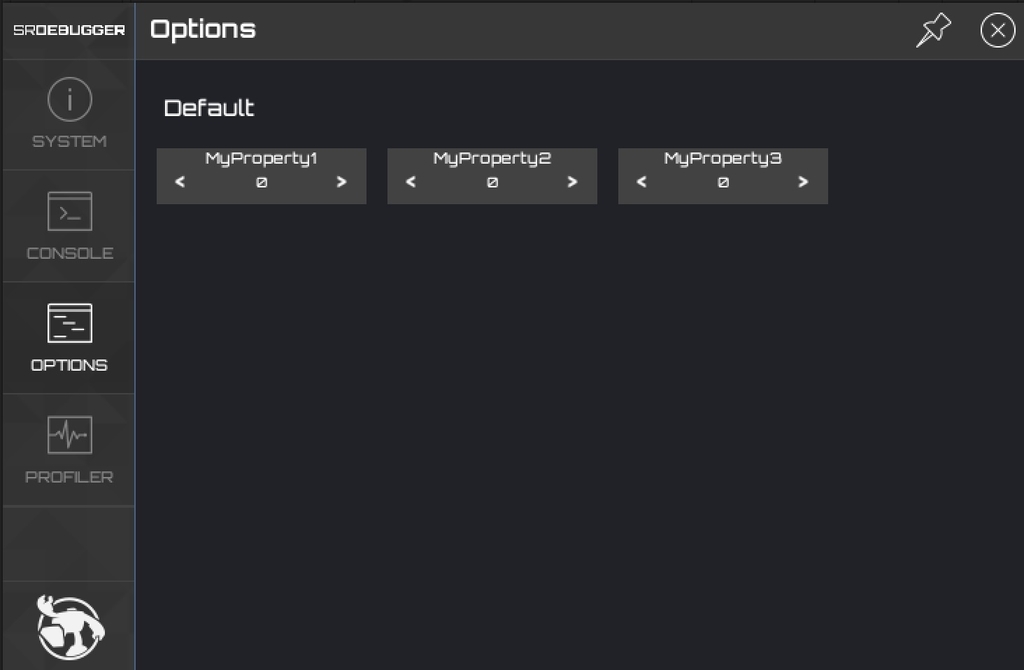
Task: Open the Console tab icon
Action: click(69, 211)
